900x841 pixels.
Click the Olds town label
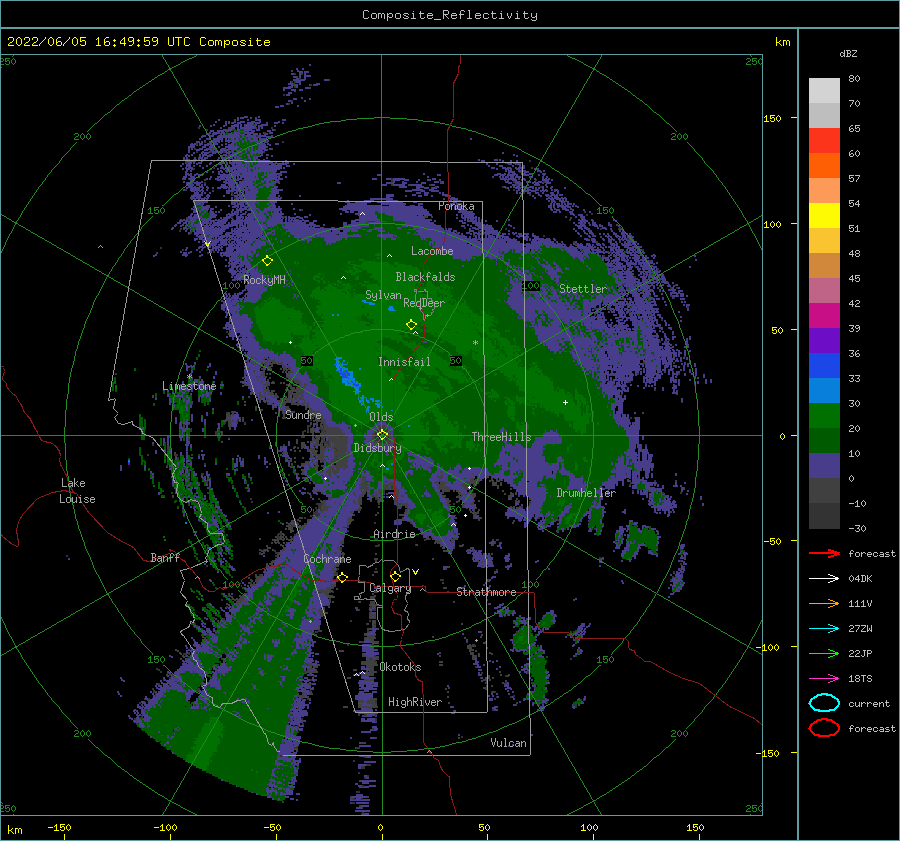coord(381,417)
